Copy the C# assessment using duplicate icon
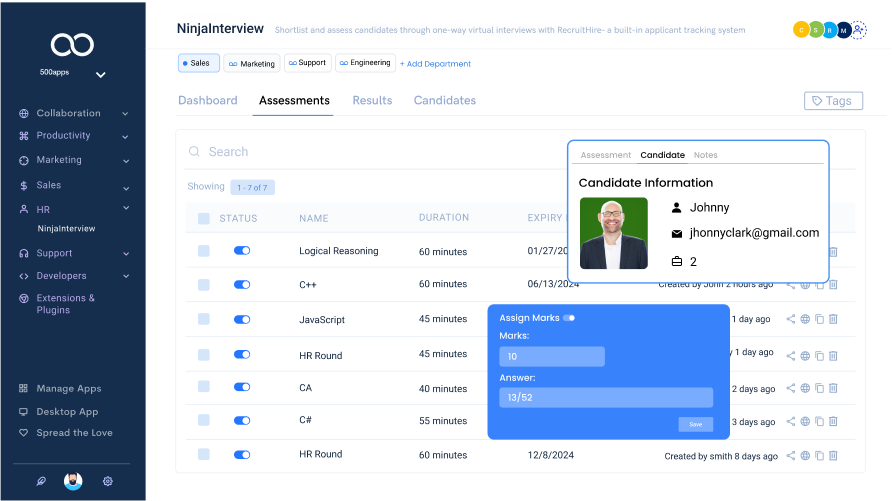The width and height of the screenshot is (892, 501). [819, 422]
